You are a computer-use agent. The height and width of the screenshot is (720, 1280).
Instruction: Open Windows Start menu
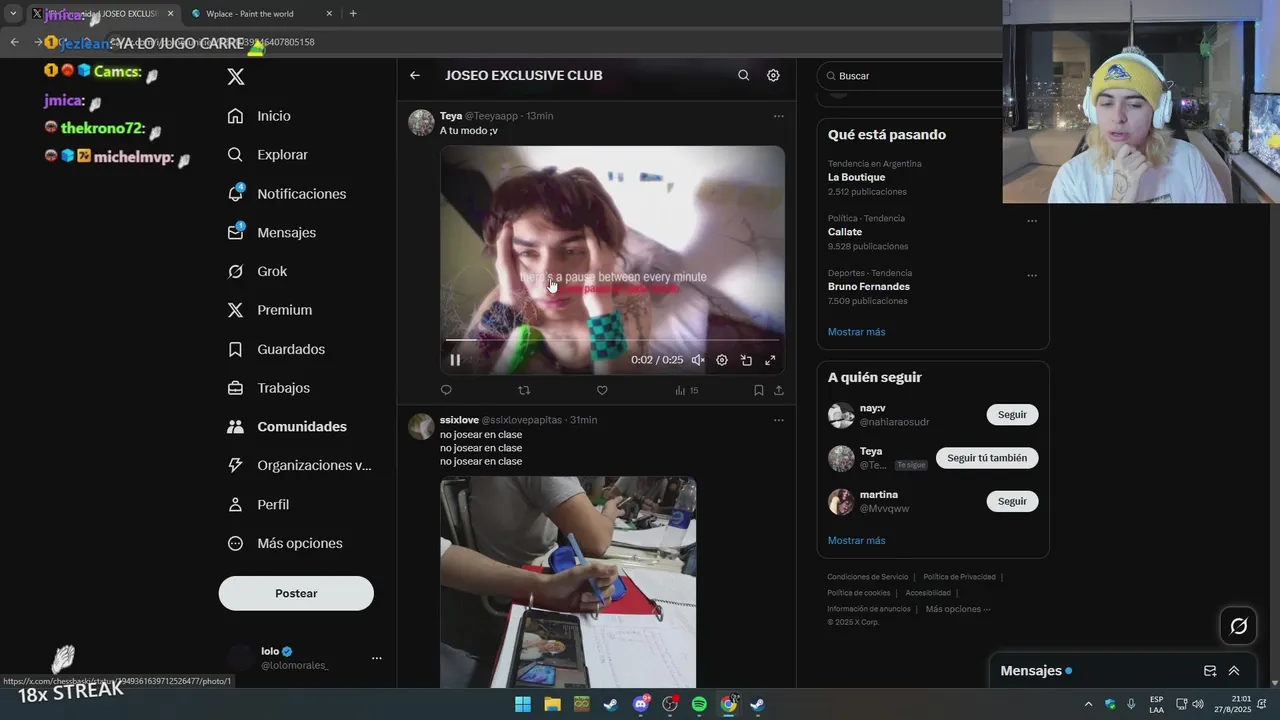523,704
